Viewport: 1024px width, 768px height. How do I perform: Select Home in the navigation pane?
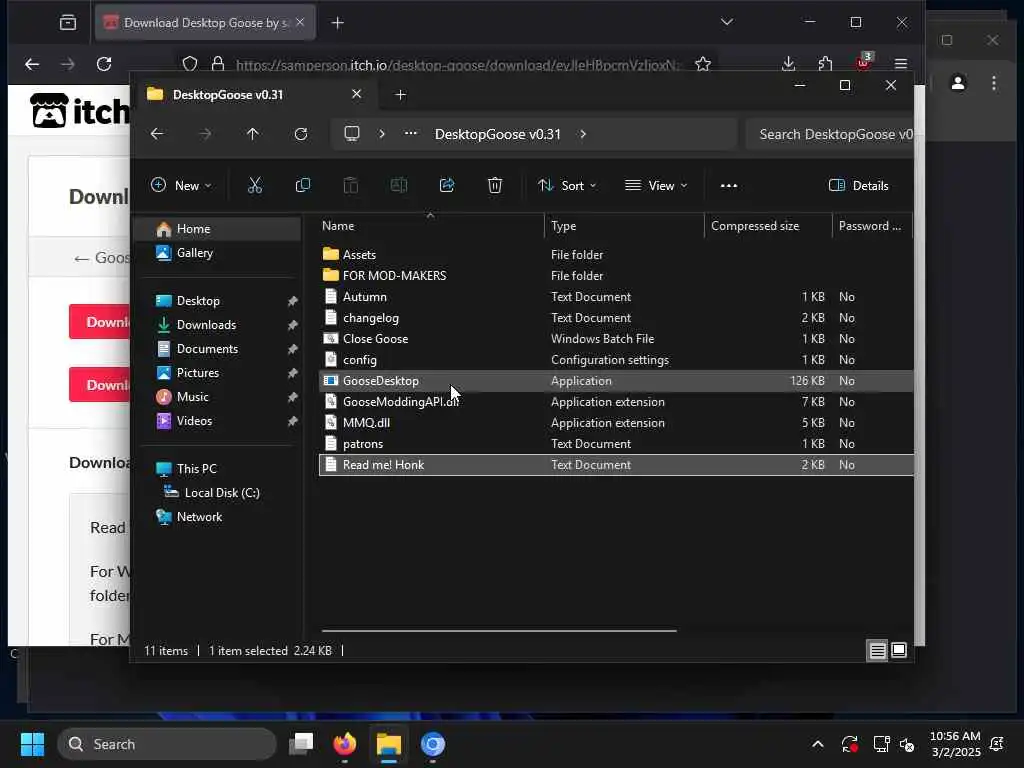218,229
